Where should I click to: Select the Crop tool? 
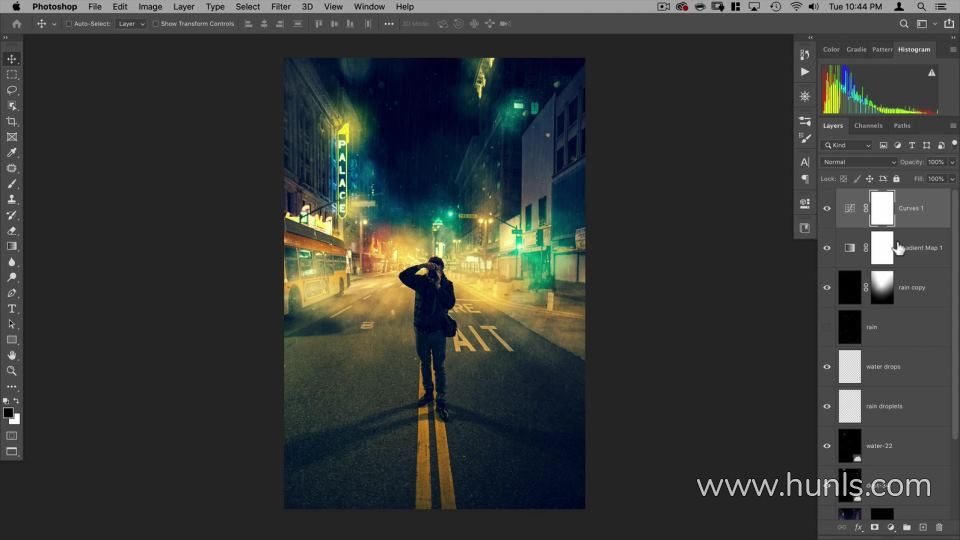tap(12, 121)
